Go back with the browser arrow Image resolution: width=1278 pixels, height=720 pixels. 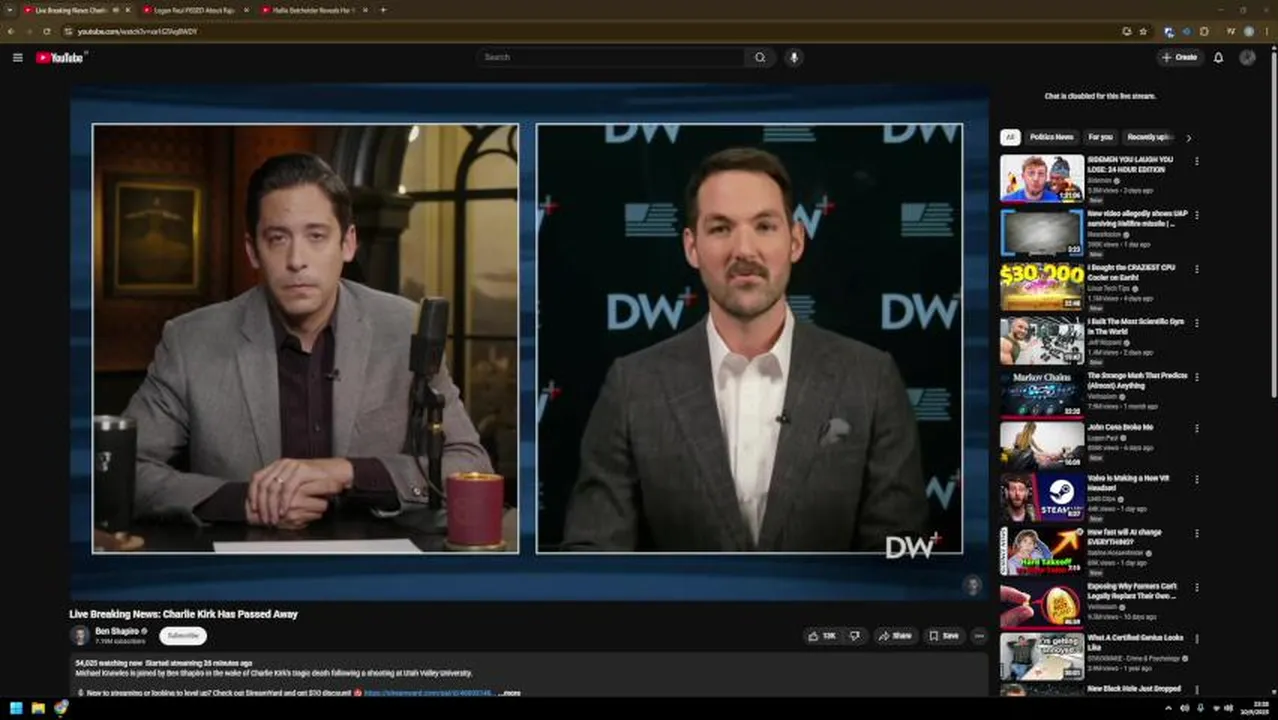pyautogui.click(x=12, y=31)
